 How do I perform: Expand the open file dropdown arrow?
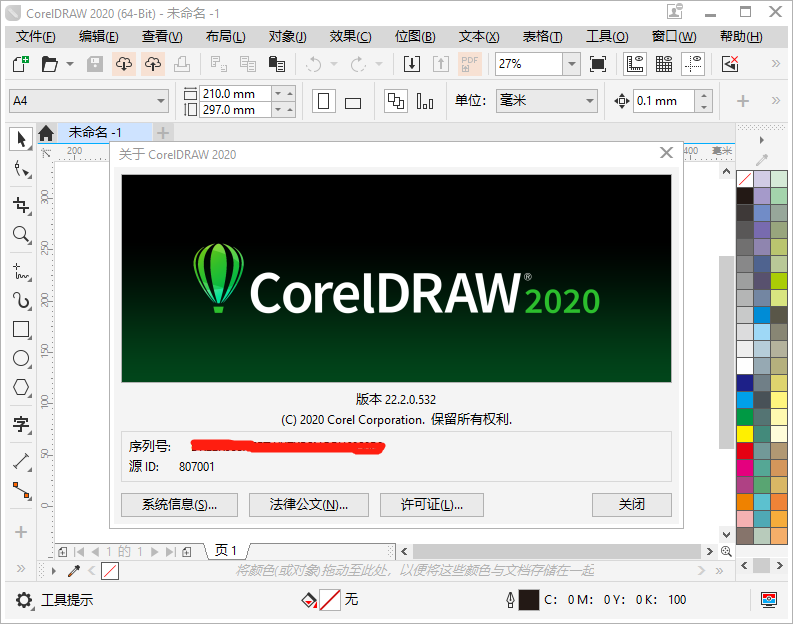70,64
